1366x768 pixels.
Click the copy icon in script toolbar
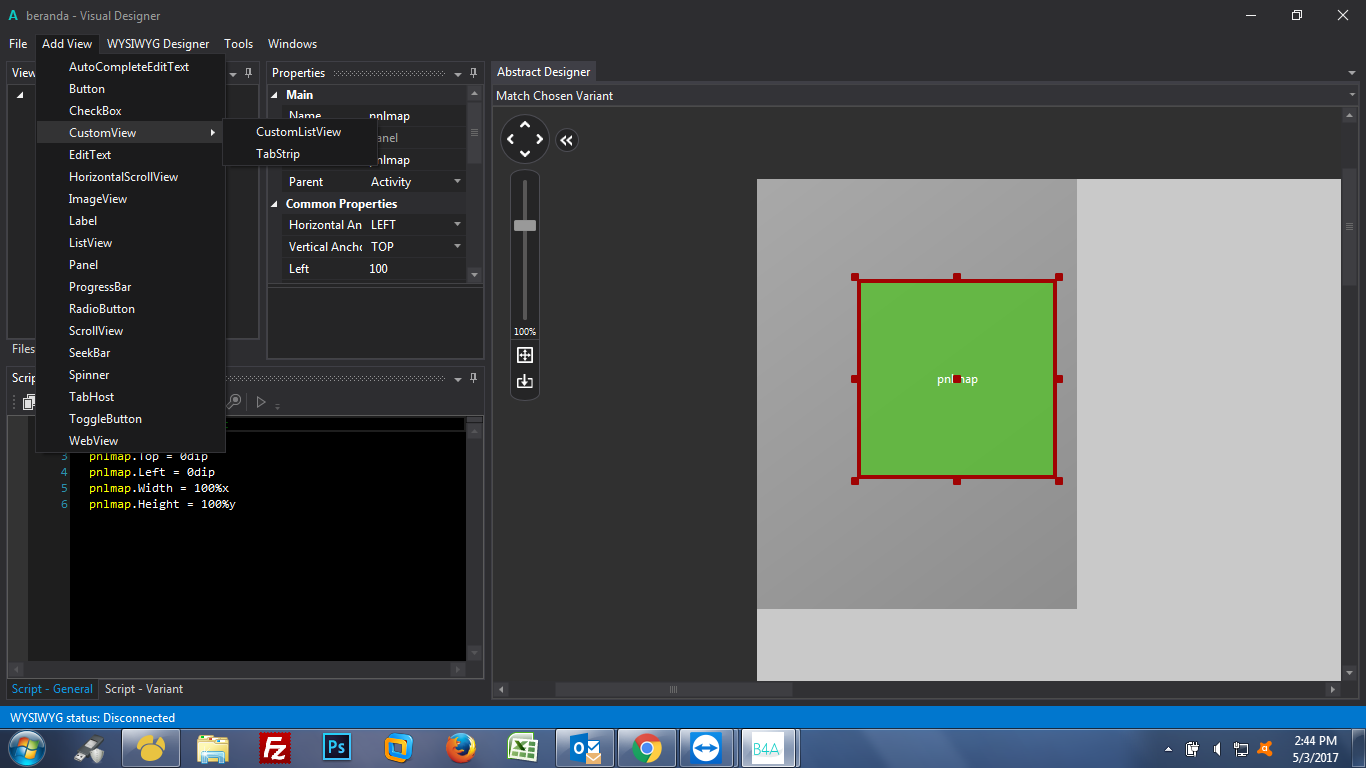pos(28,402)
